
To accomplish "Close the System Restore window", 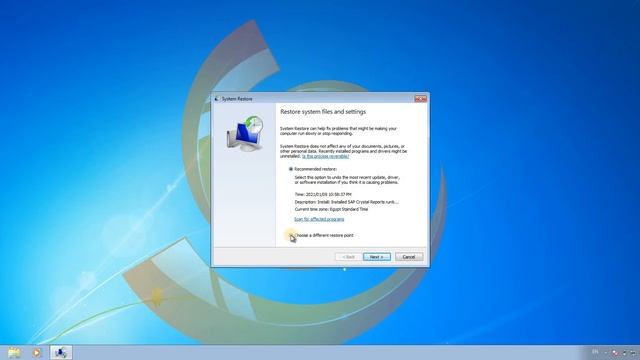I will (420, 99).
